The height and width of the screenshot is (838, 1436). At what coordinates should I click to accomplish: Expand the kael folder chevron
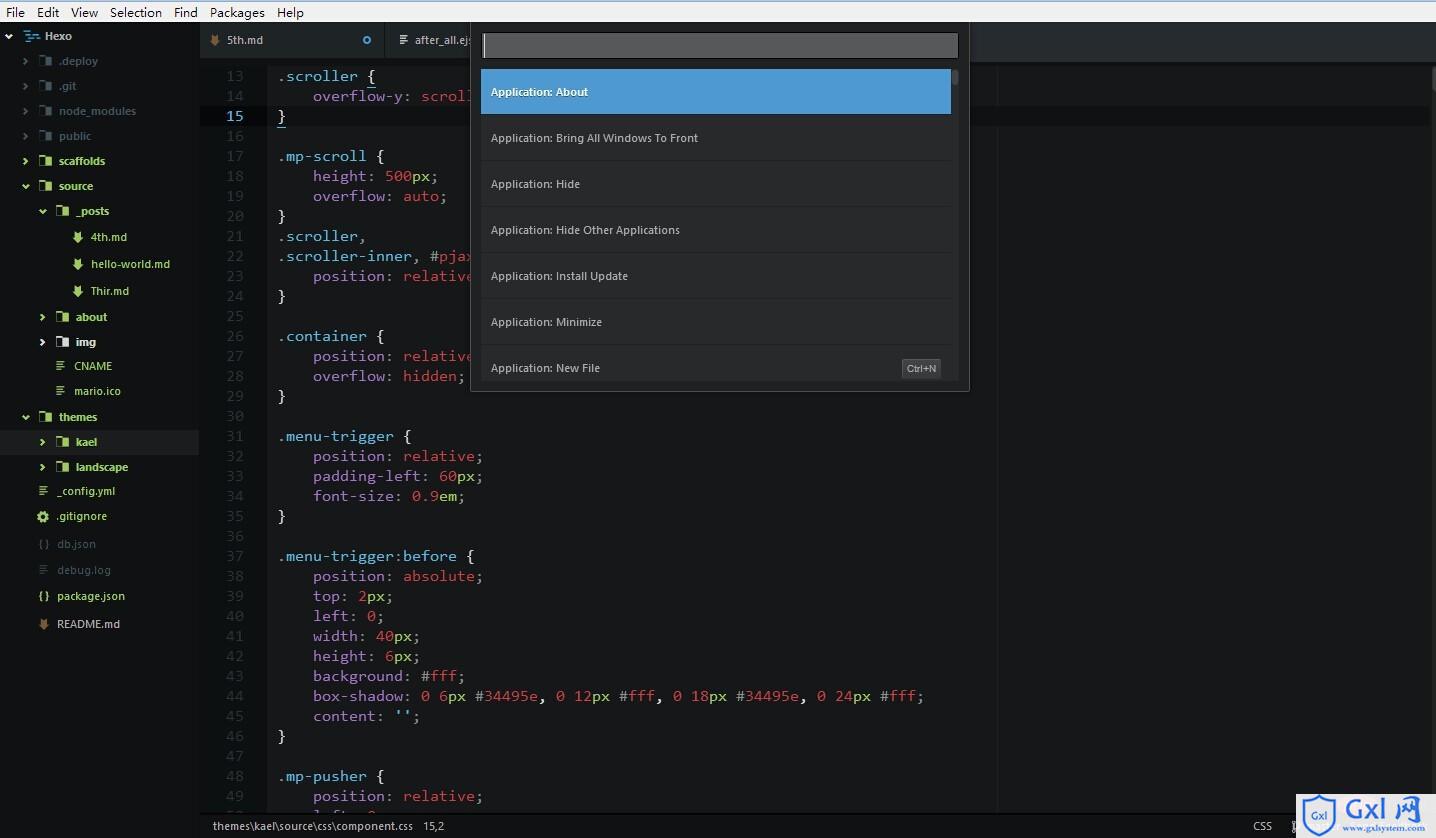pyautogui.click(x=43, y=442)
